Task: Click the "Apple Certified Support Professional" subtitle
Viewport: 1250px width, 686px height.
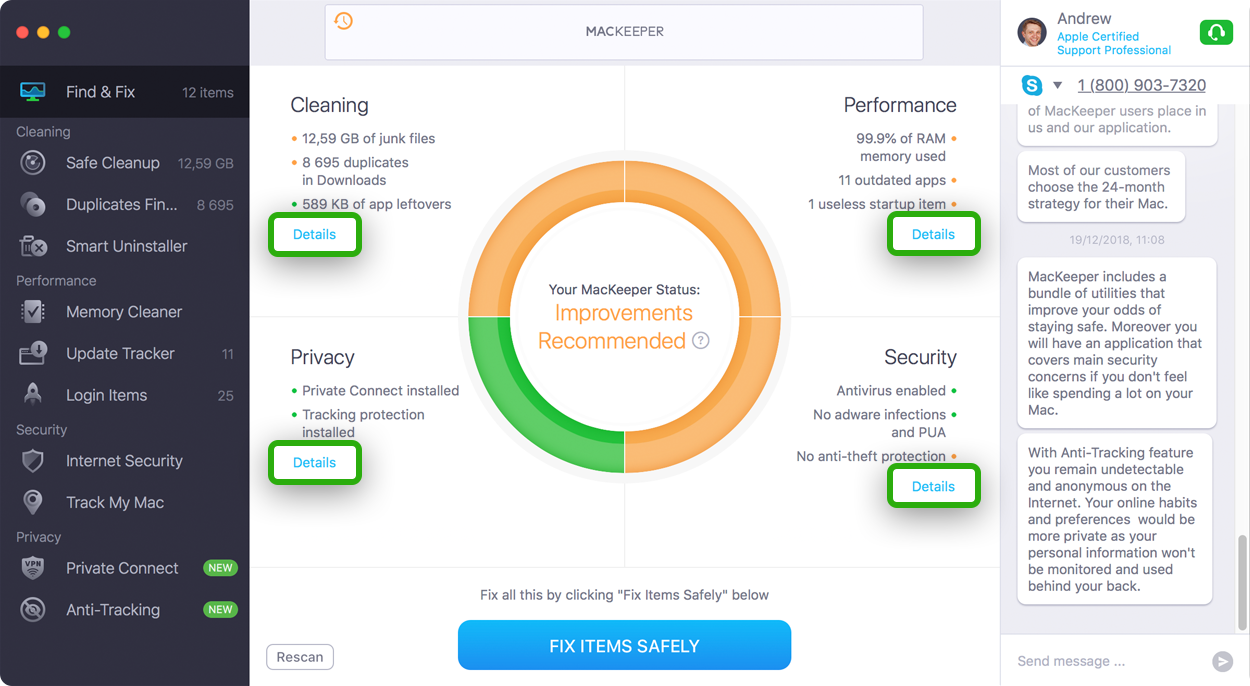Action: point(1114,43)
